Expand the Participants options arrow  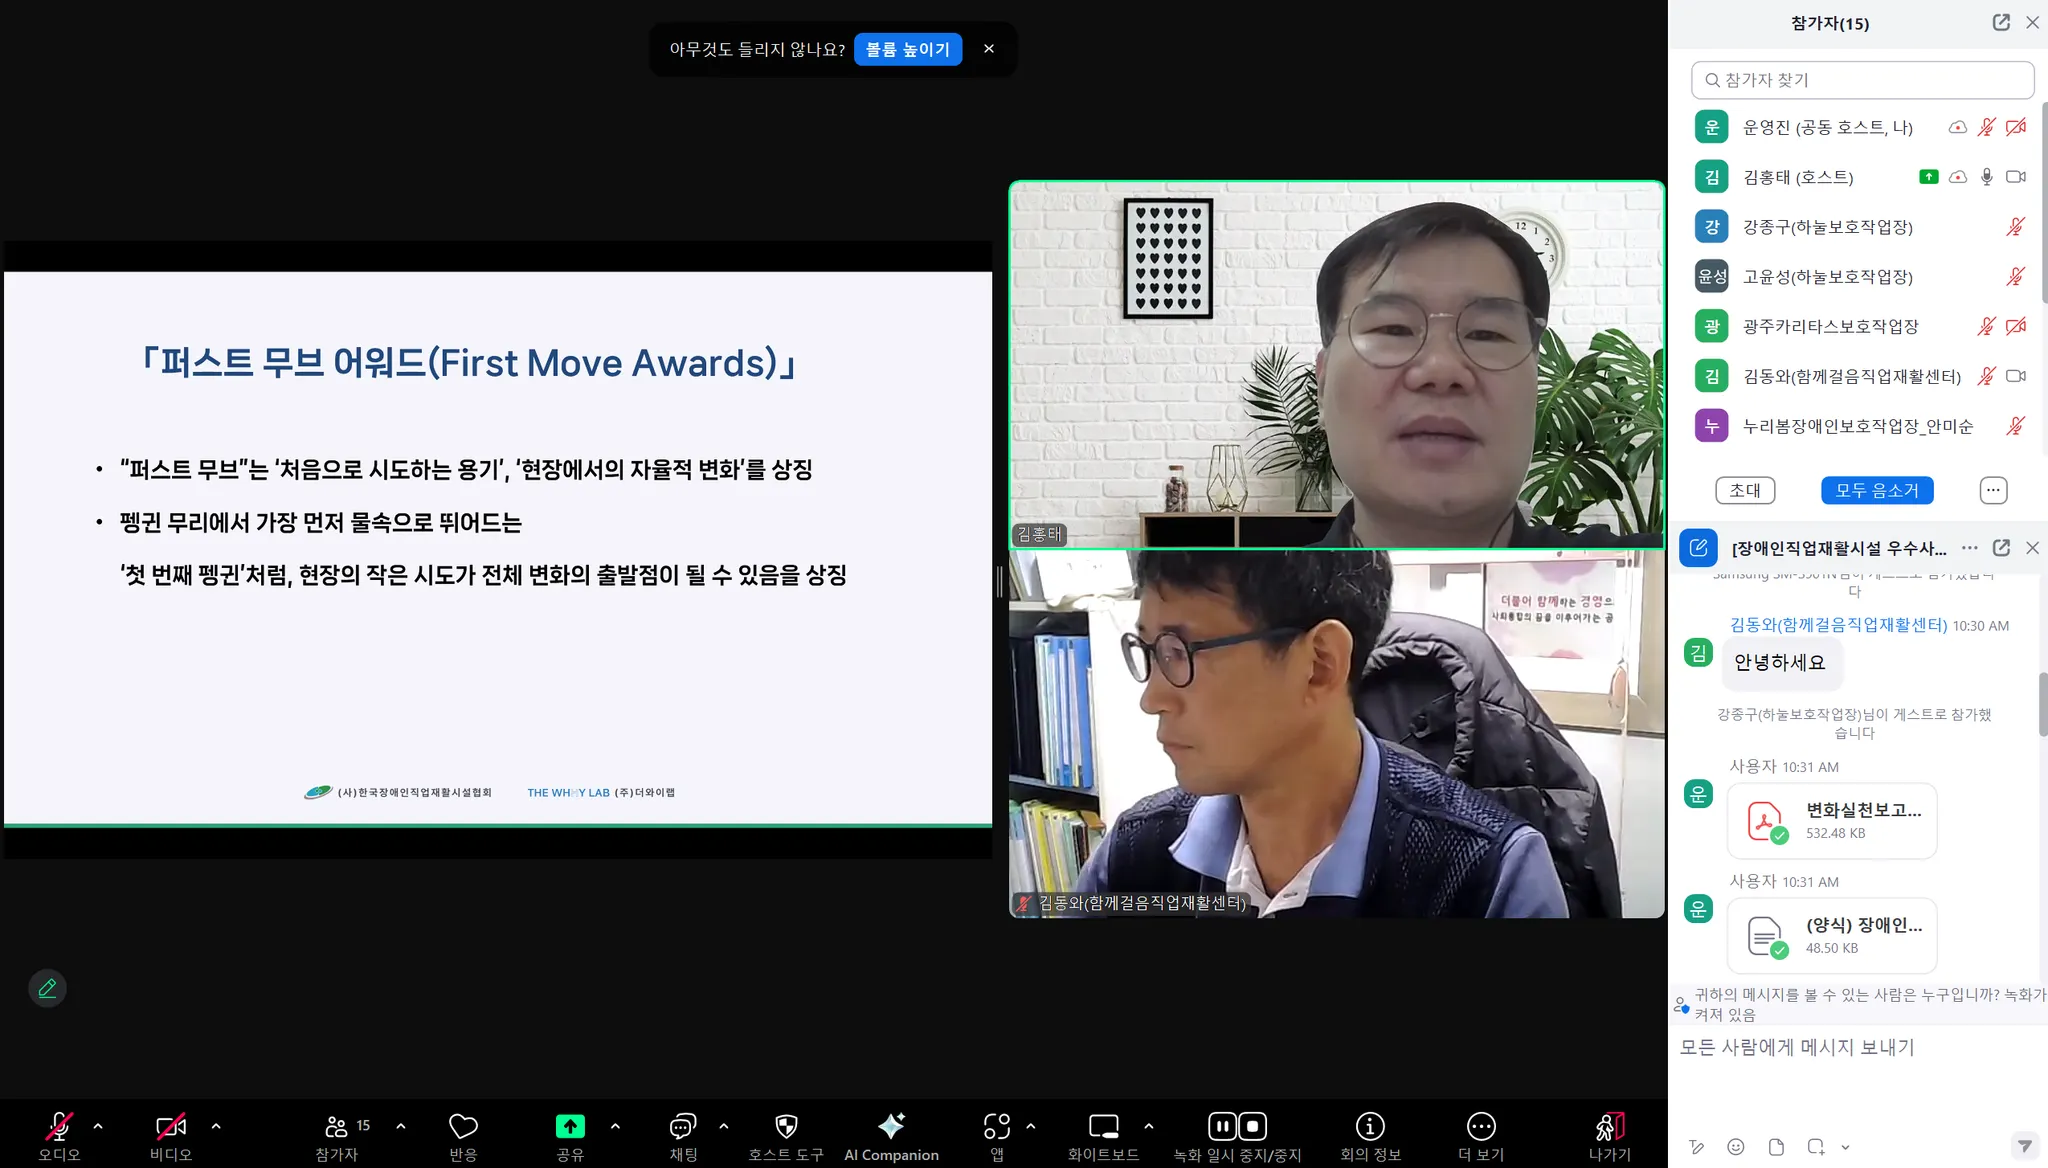pos(401,1126)
